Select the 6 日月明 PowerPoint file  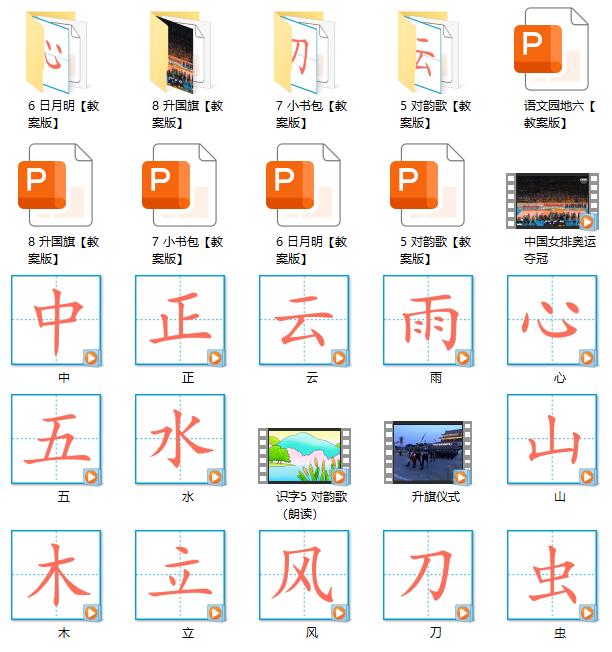(x=304, y=186)
